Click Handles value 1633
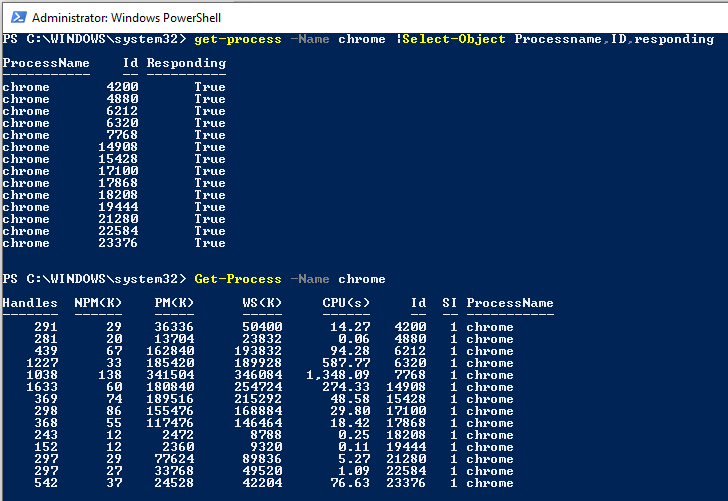The width and height of the screenshot is (728, 501). point(42,387)
